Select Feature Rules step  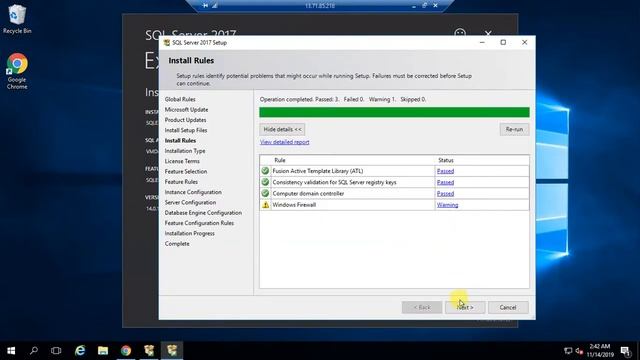pos(181,182)
